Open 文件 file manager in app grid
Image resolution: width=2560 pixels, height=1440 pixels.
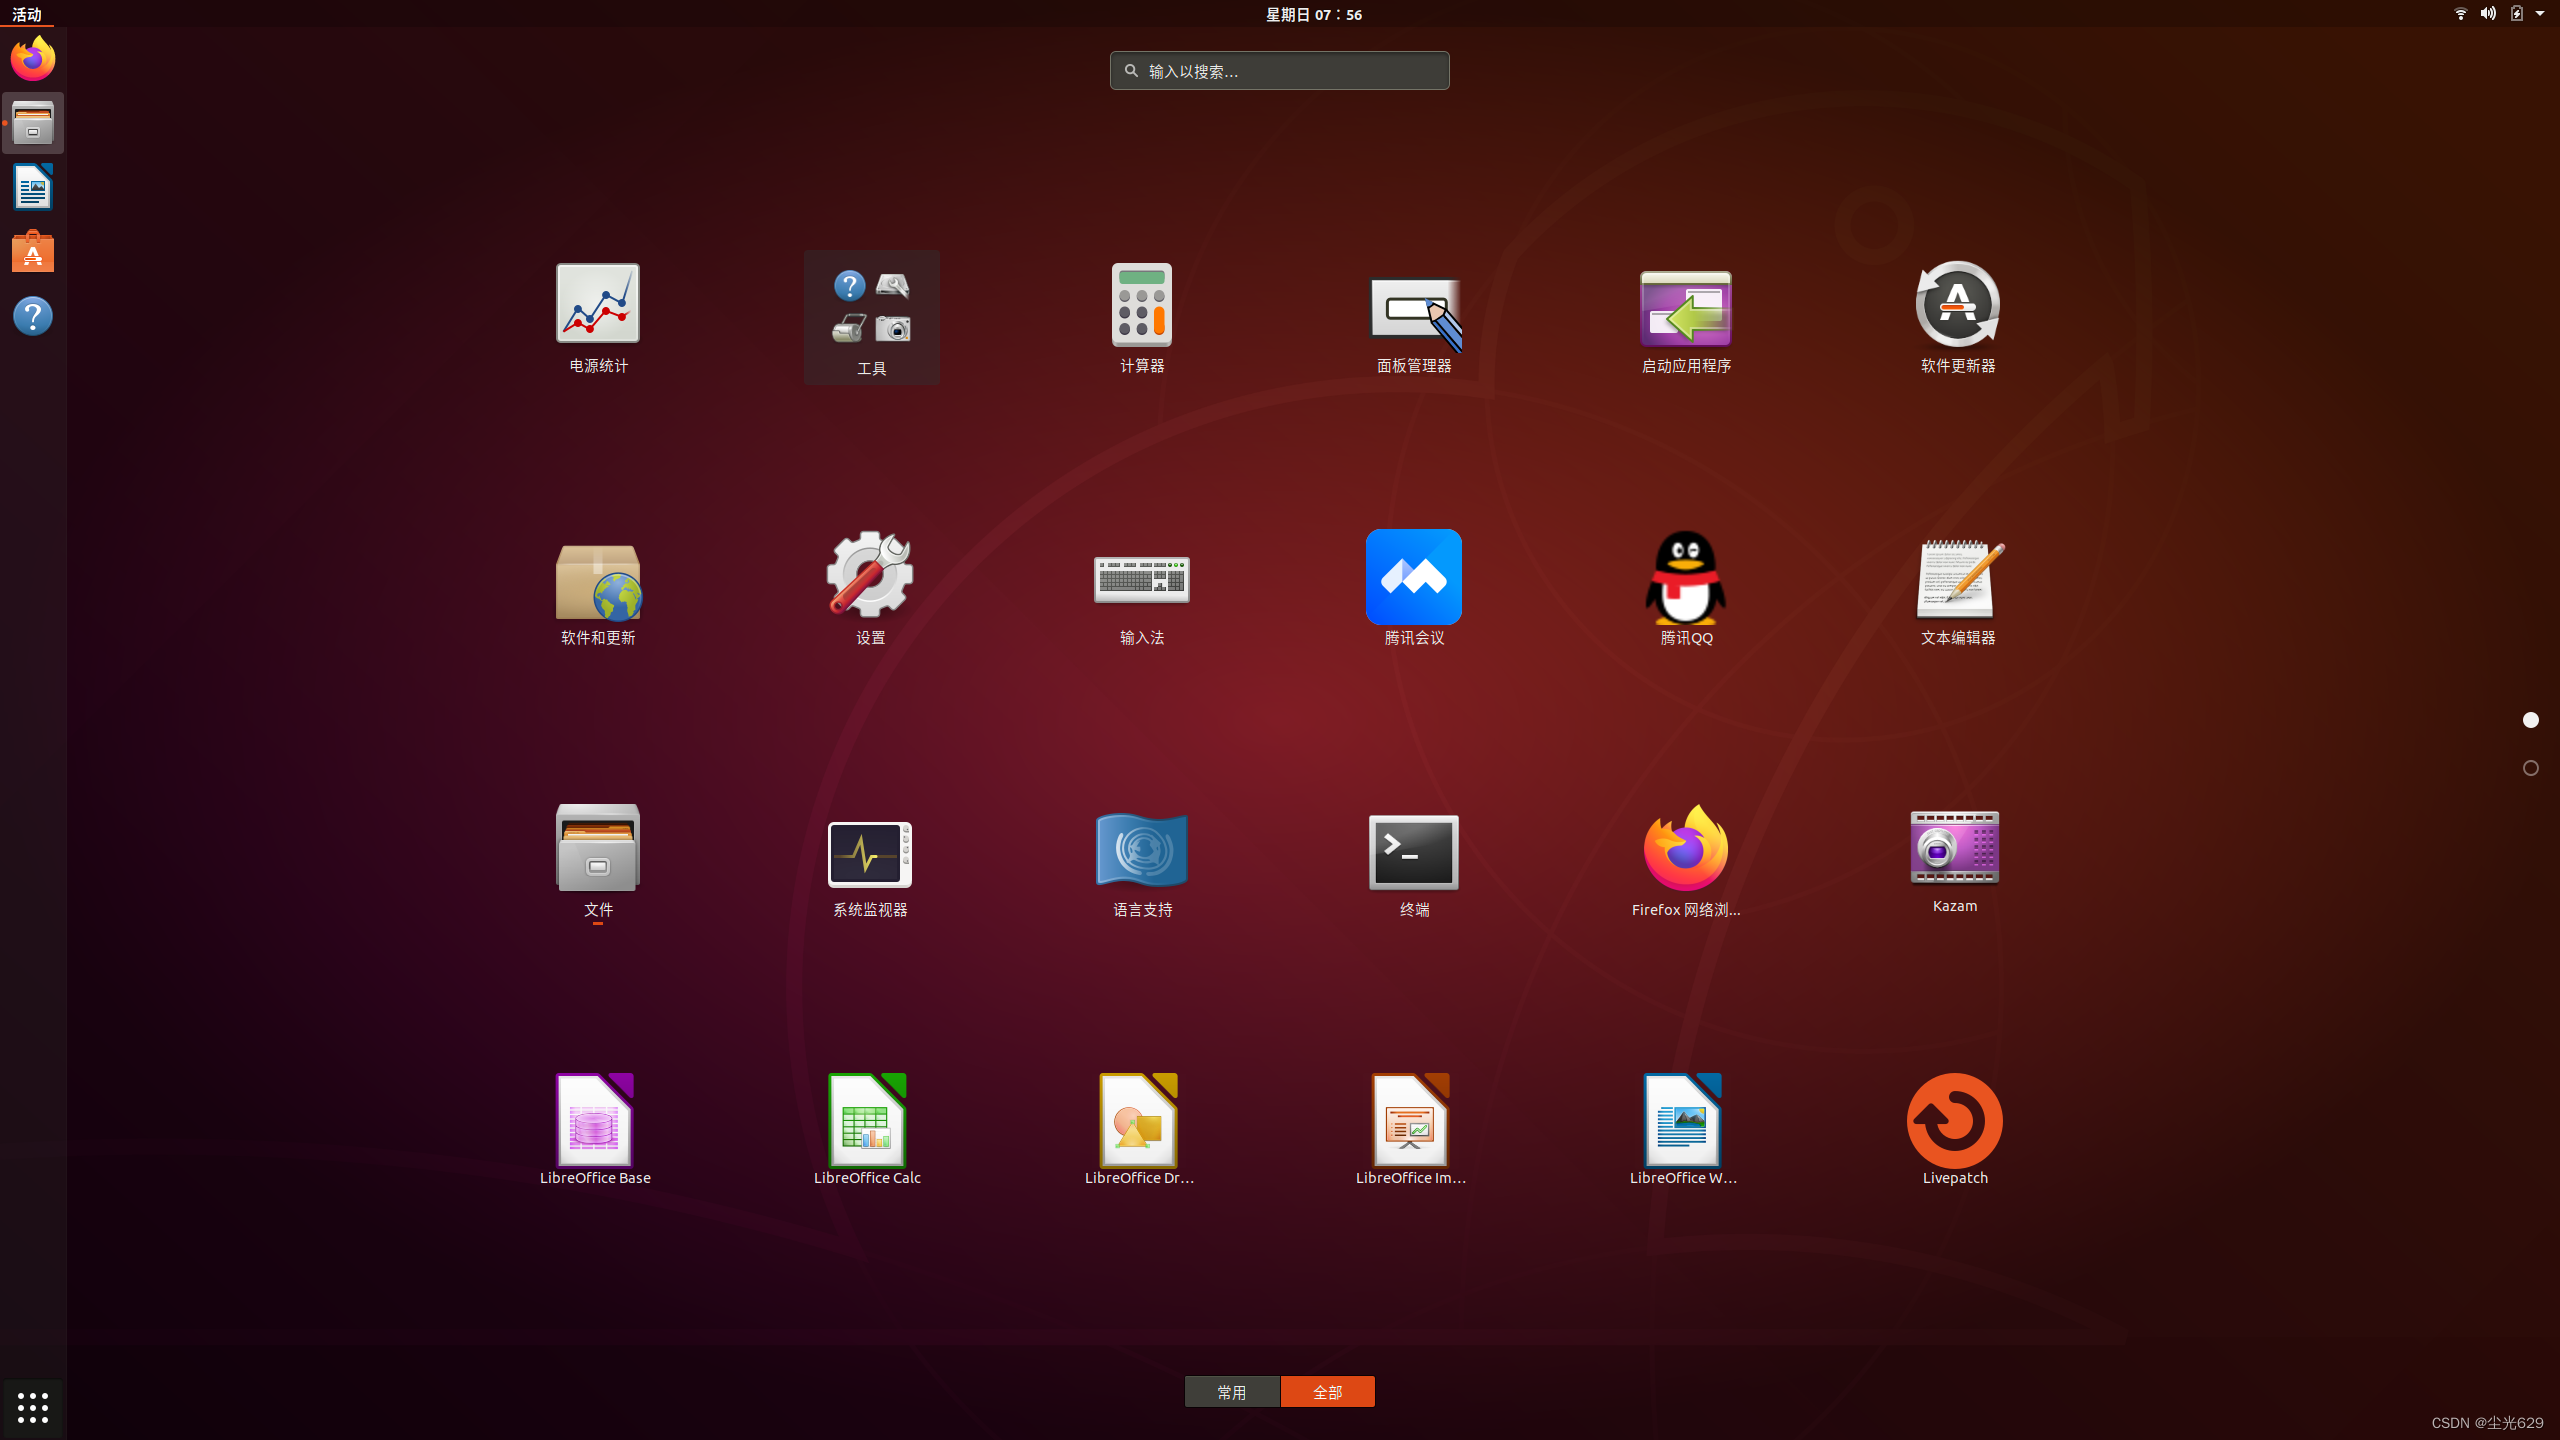(x=598, y=862)
